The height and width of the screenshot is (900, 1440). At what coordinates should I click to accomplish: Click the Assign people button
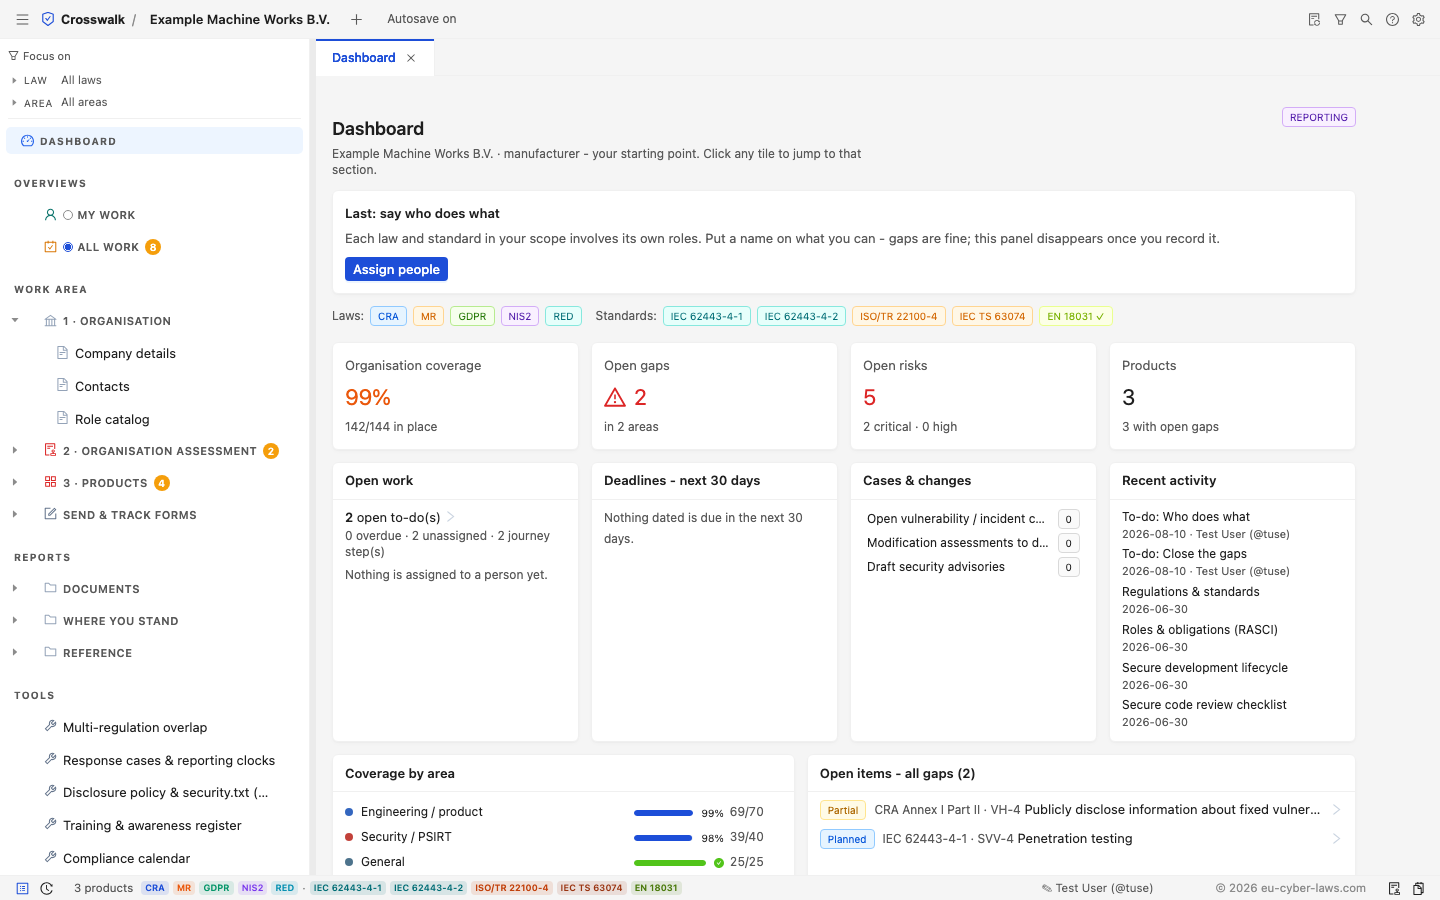click(x=396, y=269)
